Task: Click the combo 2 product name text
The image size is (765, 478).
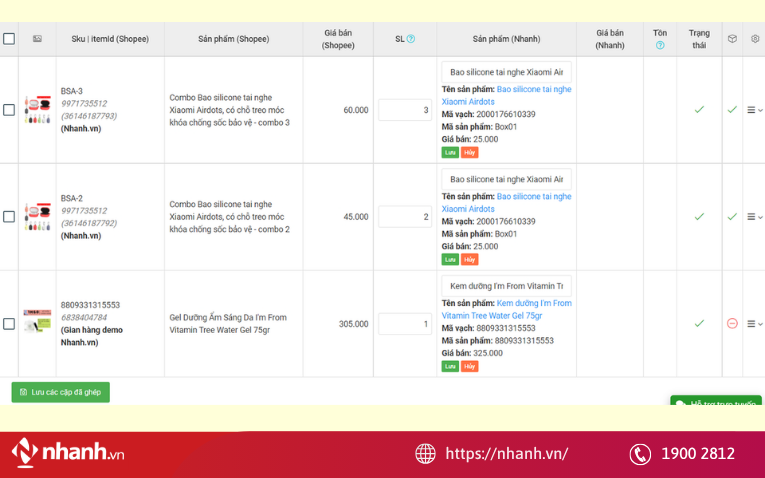Action: pyautogui.click(x=229, y=217)
